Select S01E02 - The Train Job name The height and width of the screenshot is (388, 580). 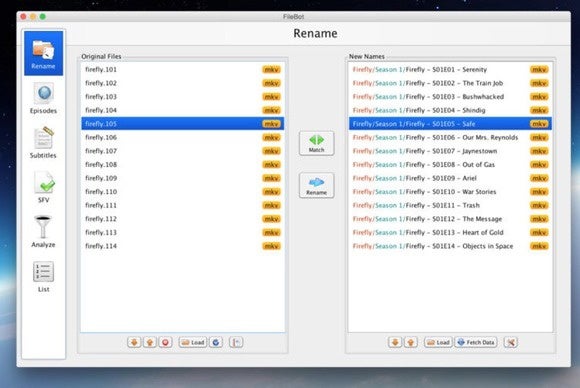(450, 83)
